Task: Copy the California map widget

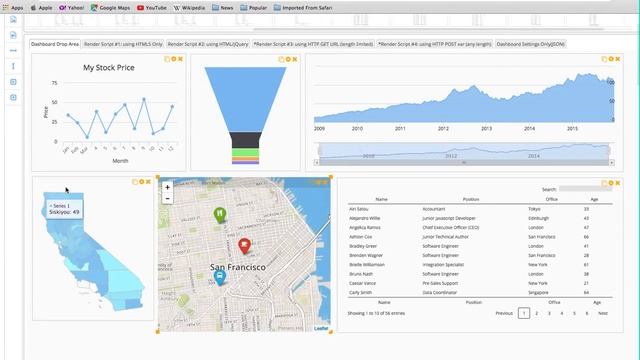Action: pos(135,182)
